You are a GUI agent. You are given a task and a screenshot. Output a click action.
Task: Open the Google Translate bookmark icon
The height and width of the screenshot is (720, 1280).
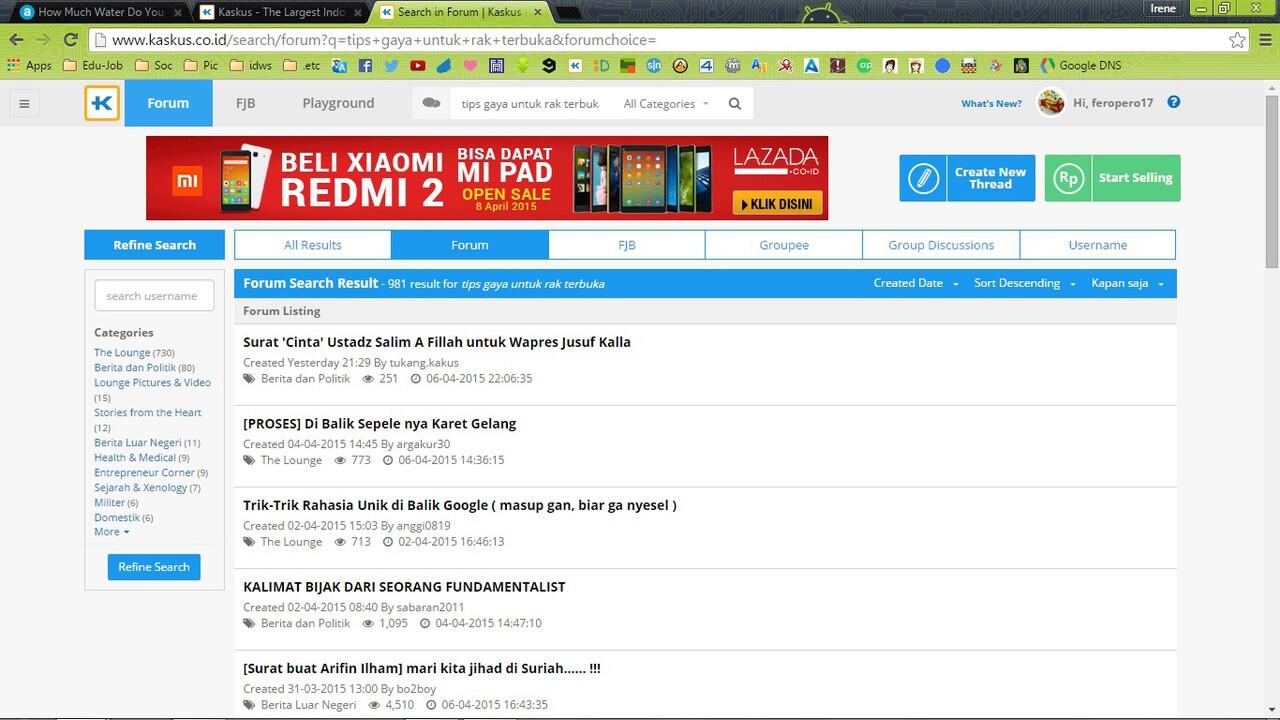(339, 66)
